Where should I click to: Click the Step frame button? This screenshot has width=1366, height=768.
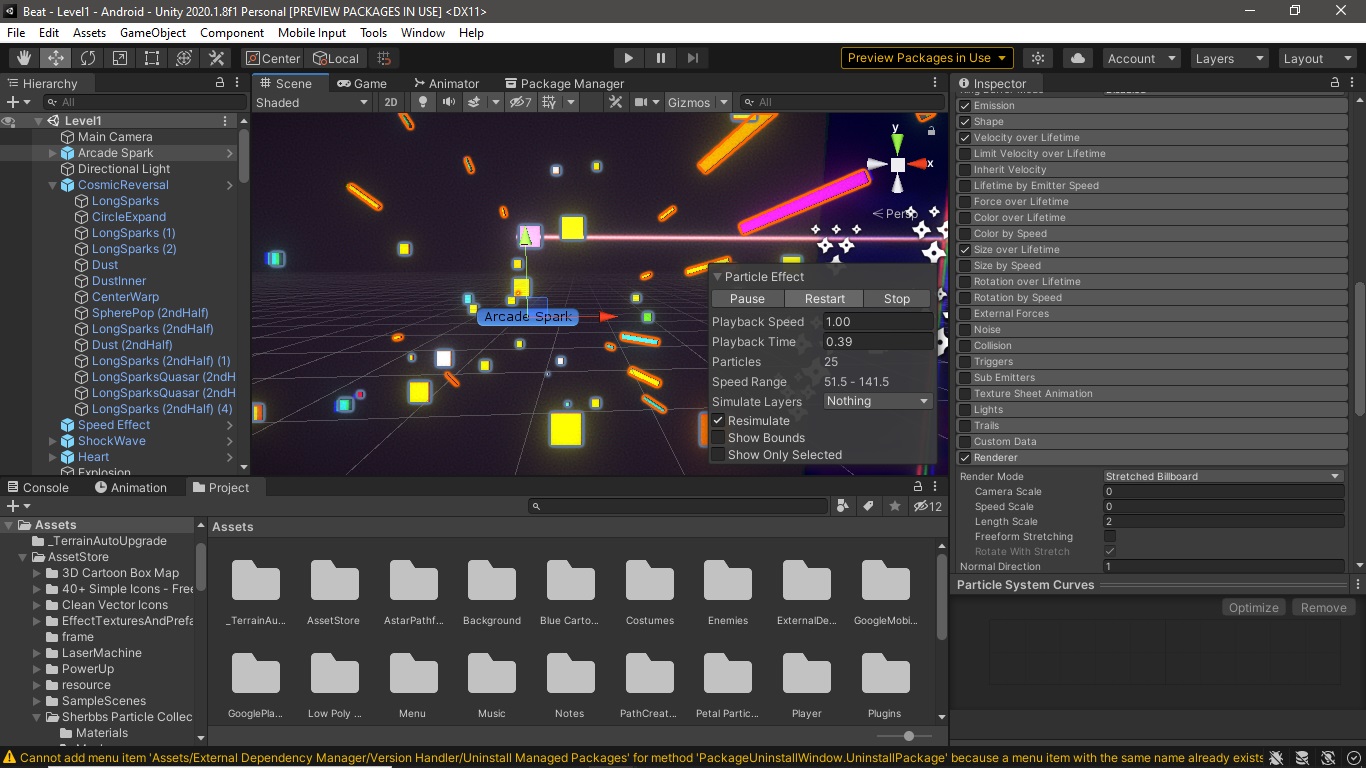click(692, 58)
